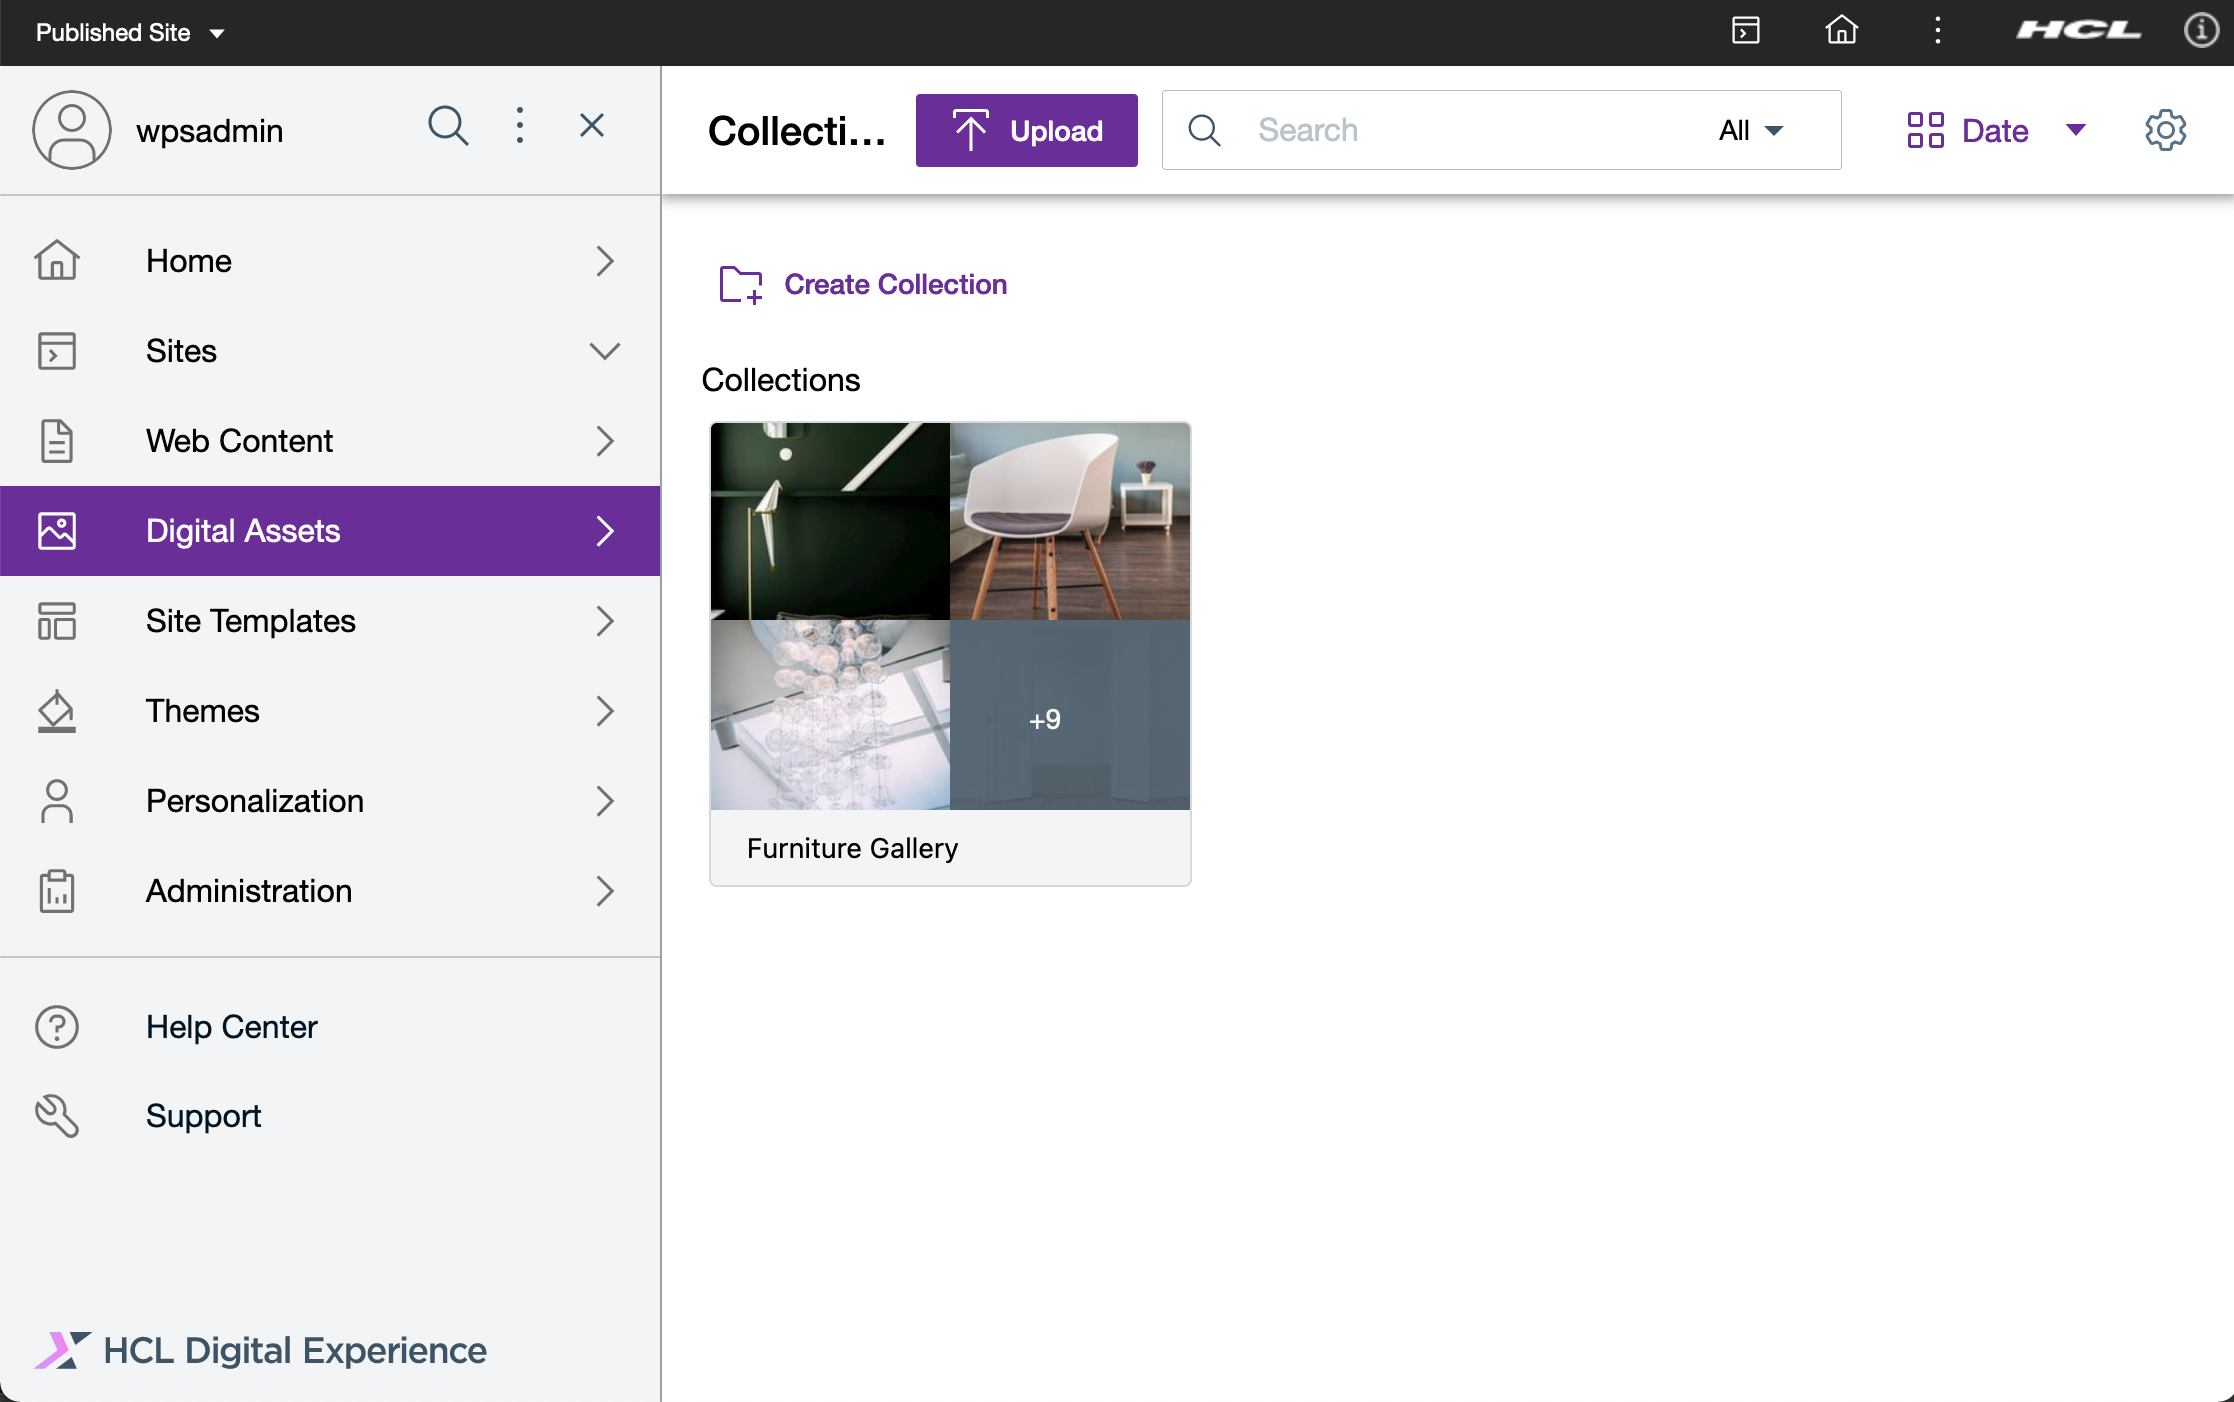
Task: Click the Upload button
Action: pyautogui.click(x=1026, y=130)
